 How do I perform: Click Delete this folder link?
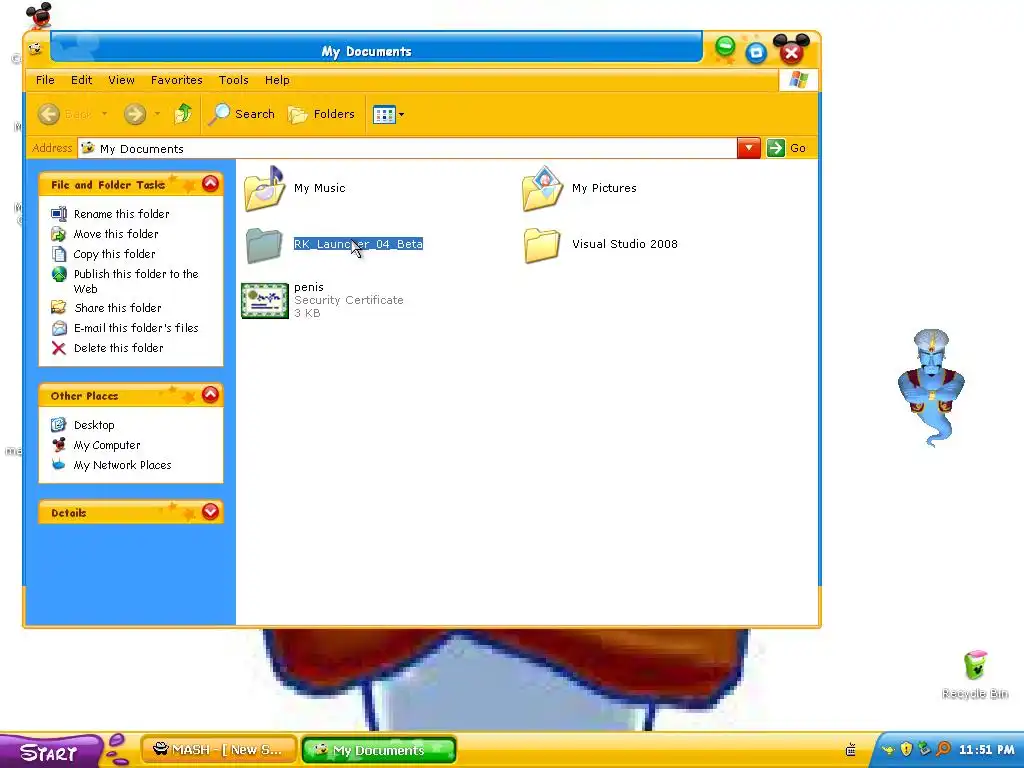click(x=118, y=348)
